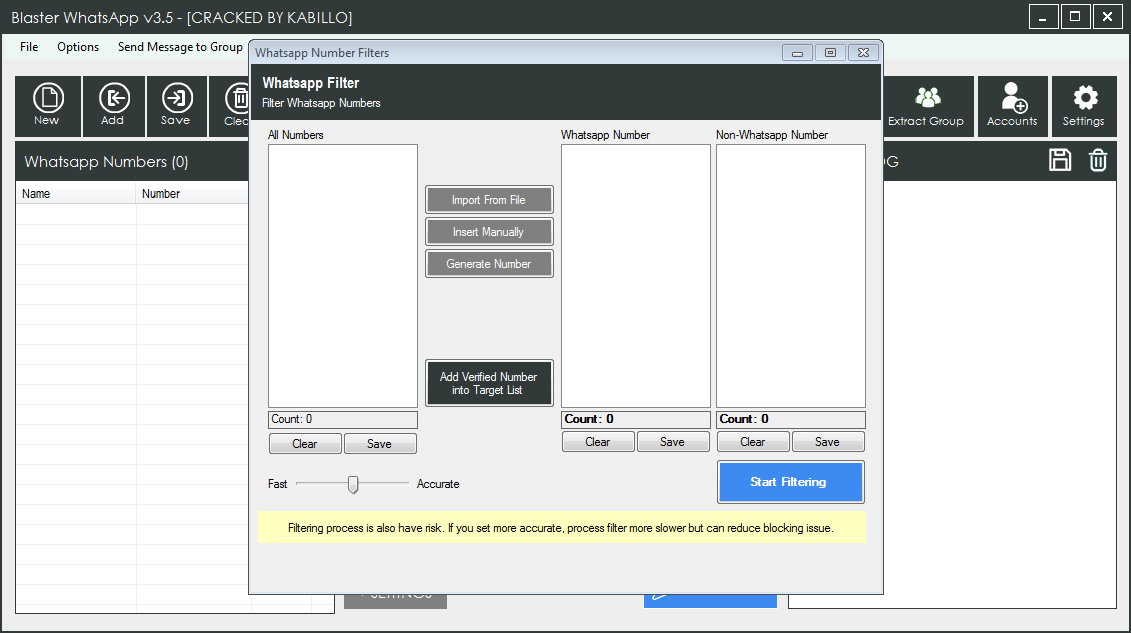Viewport: 1131px width, 633px height.
Task: Open the Options menu
Action: click(x=78, y=47)
